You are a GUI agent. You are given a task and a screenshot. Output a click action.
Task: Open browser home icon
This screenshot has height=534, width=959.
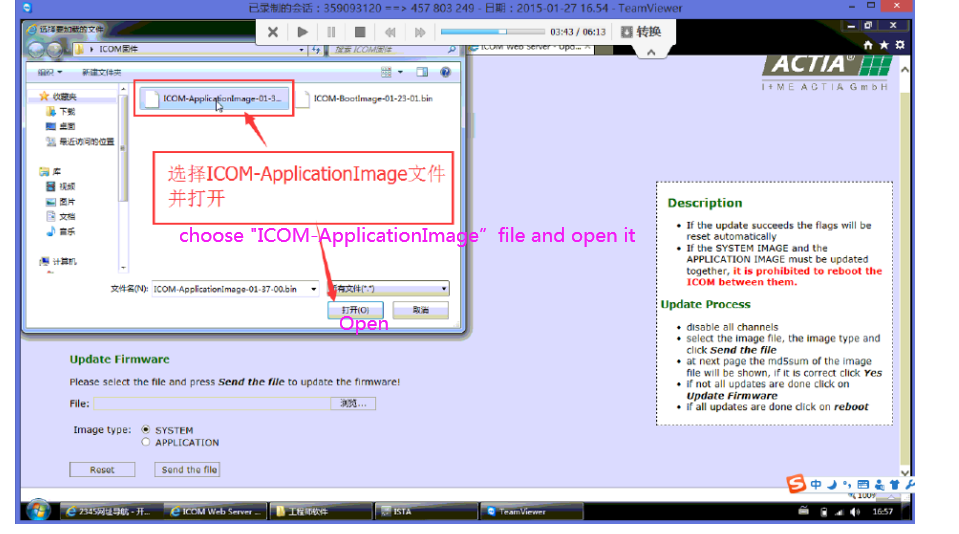[x=868, y=45]
